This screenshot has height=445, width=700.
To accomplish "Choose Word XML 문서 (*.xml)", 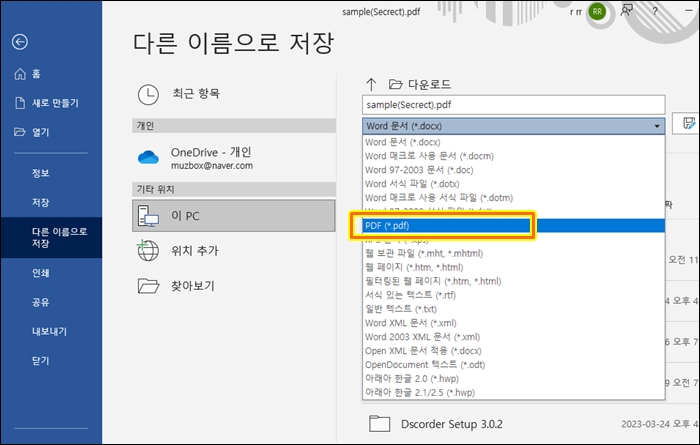I will click(x=513, y=323).
